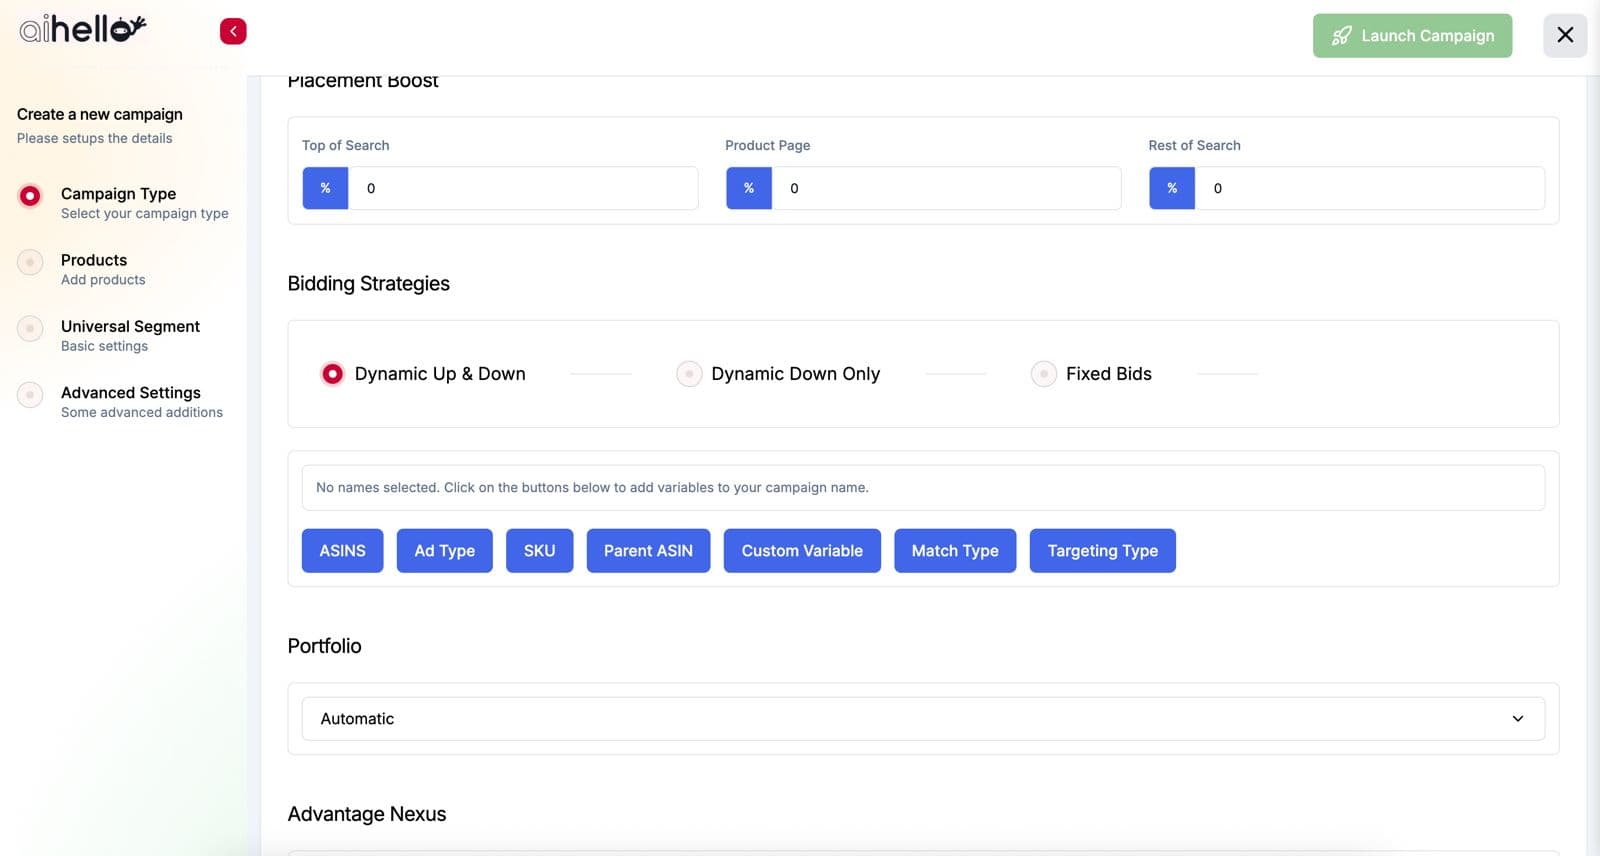This screenshot has height=856, width=1600.
Task: Pick the Fixed Bids strategy option
Action: pos(1043,374)
